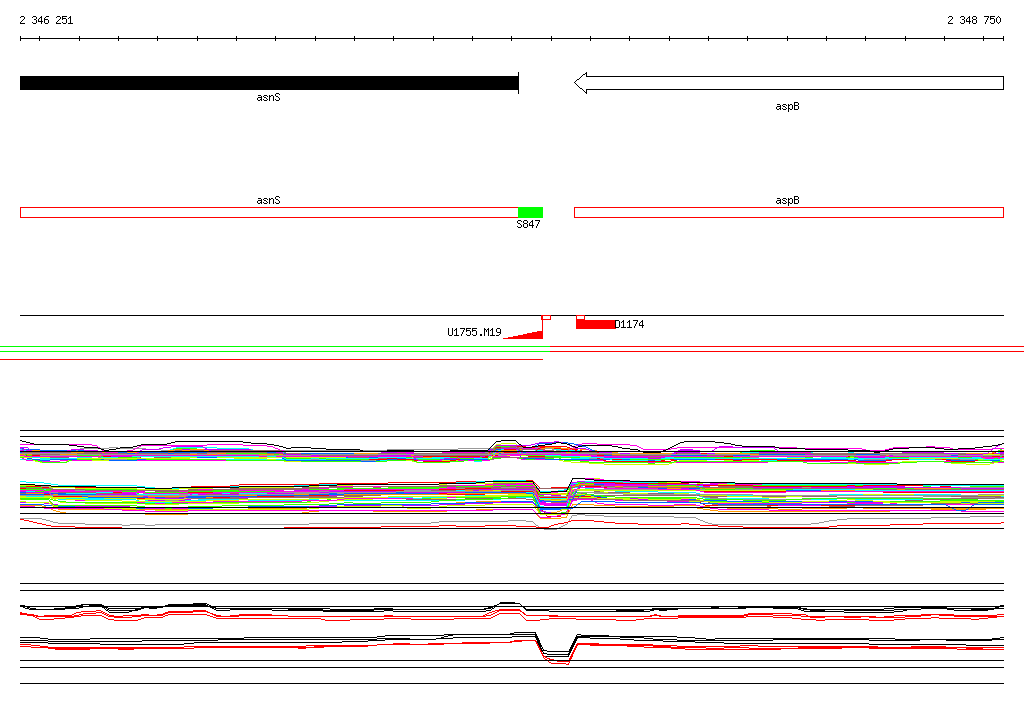The height and width of the screenshot is (714, 1024).
Task: Click the end coordinate 2 348 750
Action: [974, 20]
